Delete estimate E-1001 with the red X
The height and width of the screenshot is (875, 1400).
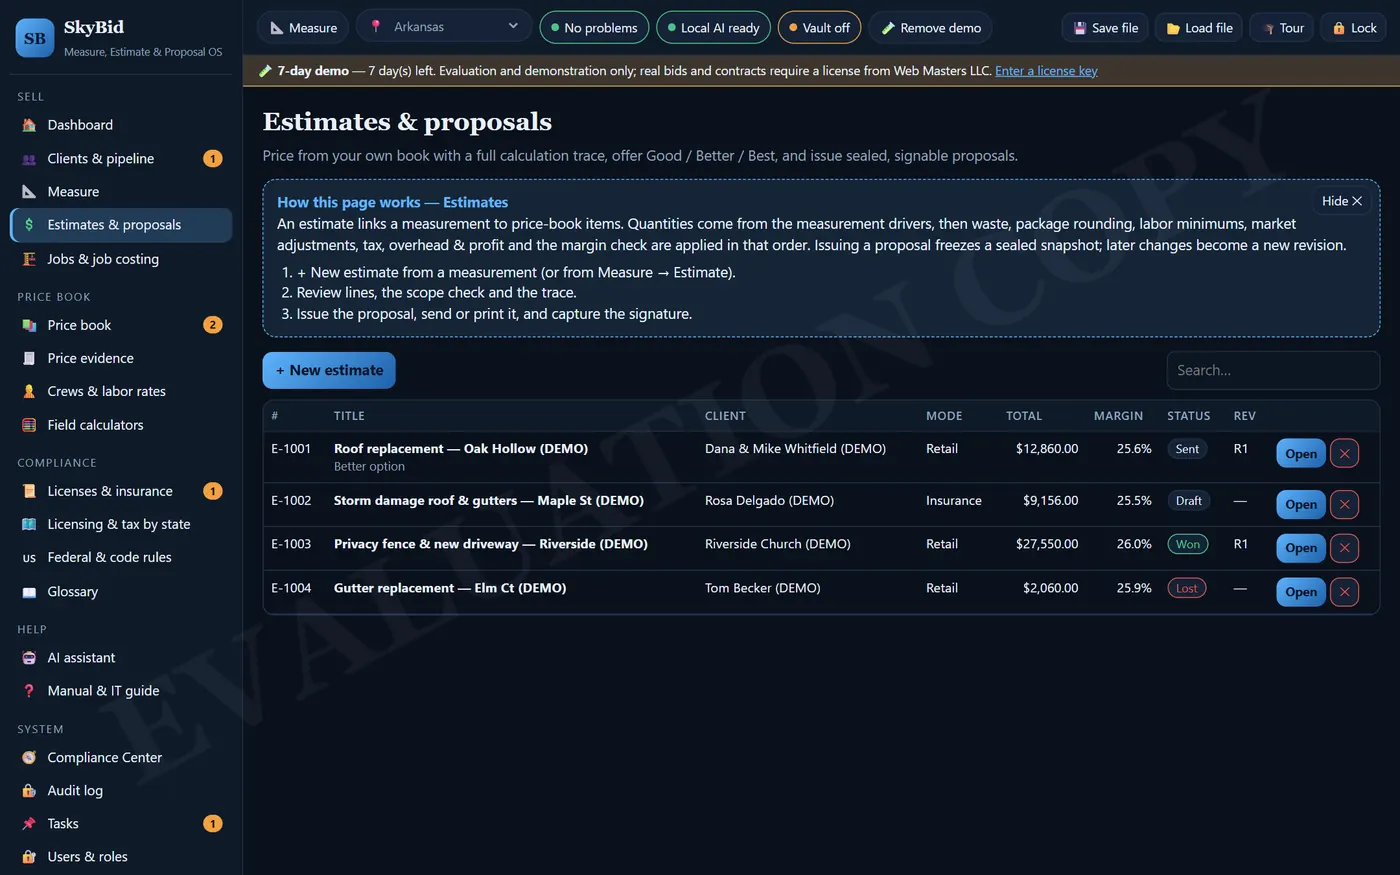coord(1344,454)
